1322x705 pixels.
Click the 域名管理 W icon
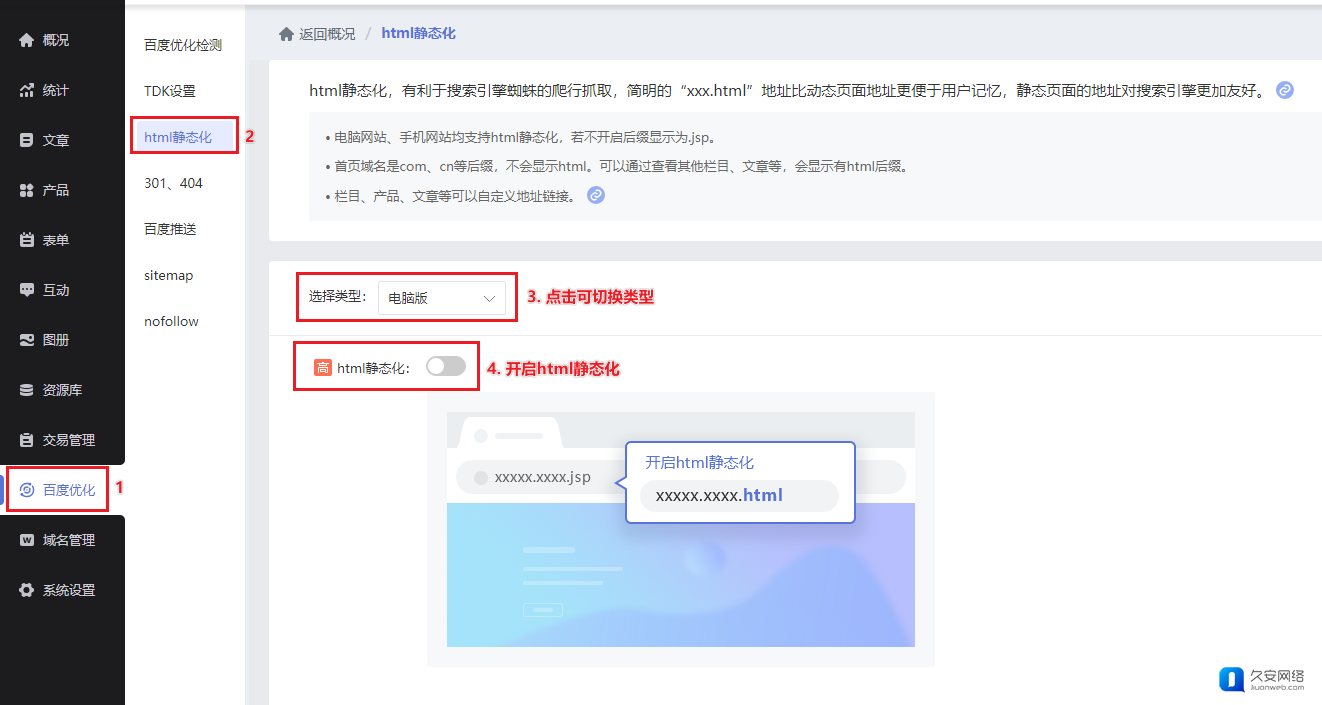click(27, 540)
